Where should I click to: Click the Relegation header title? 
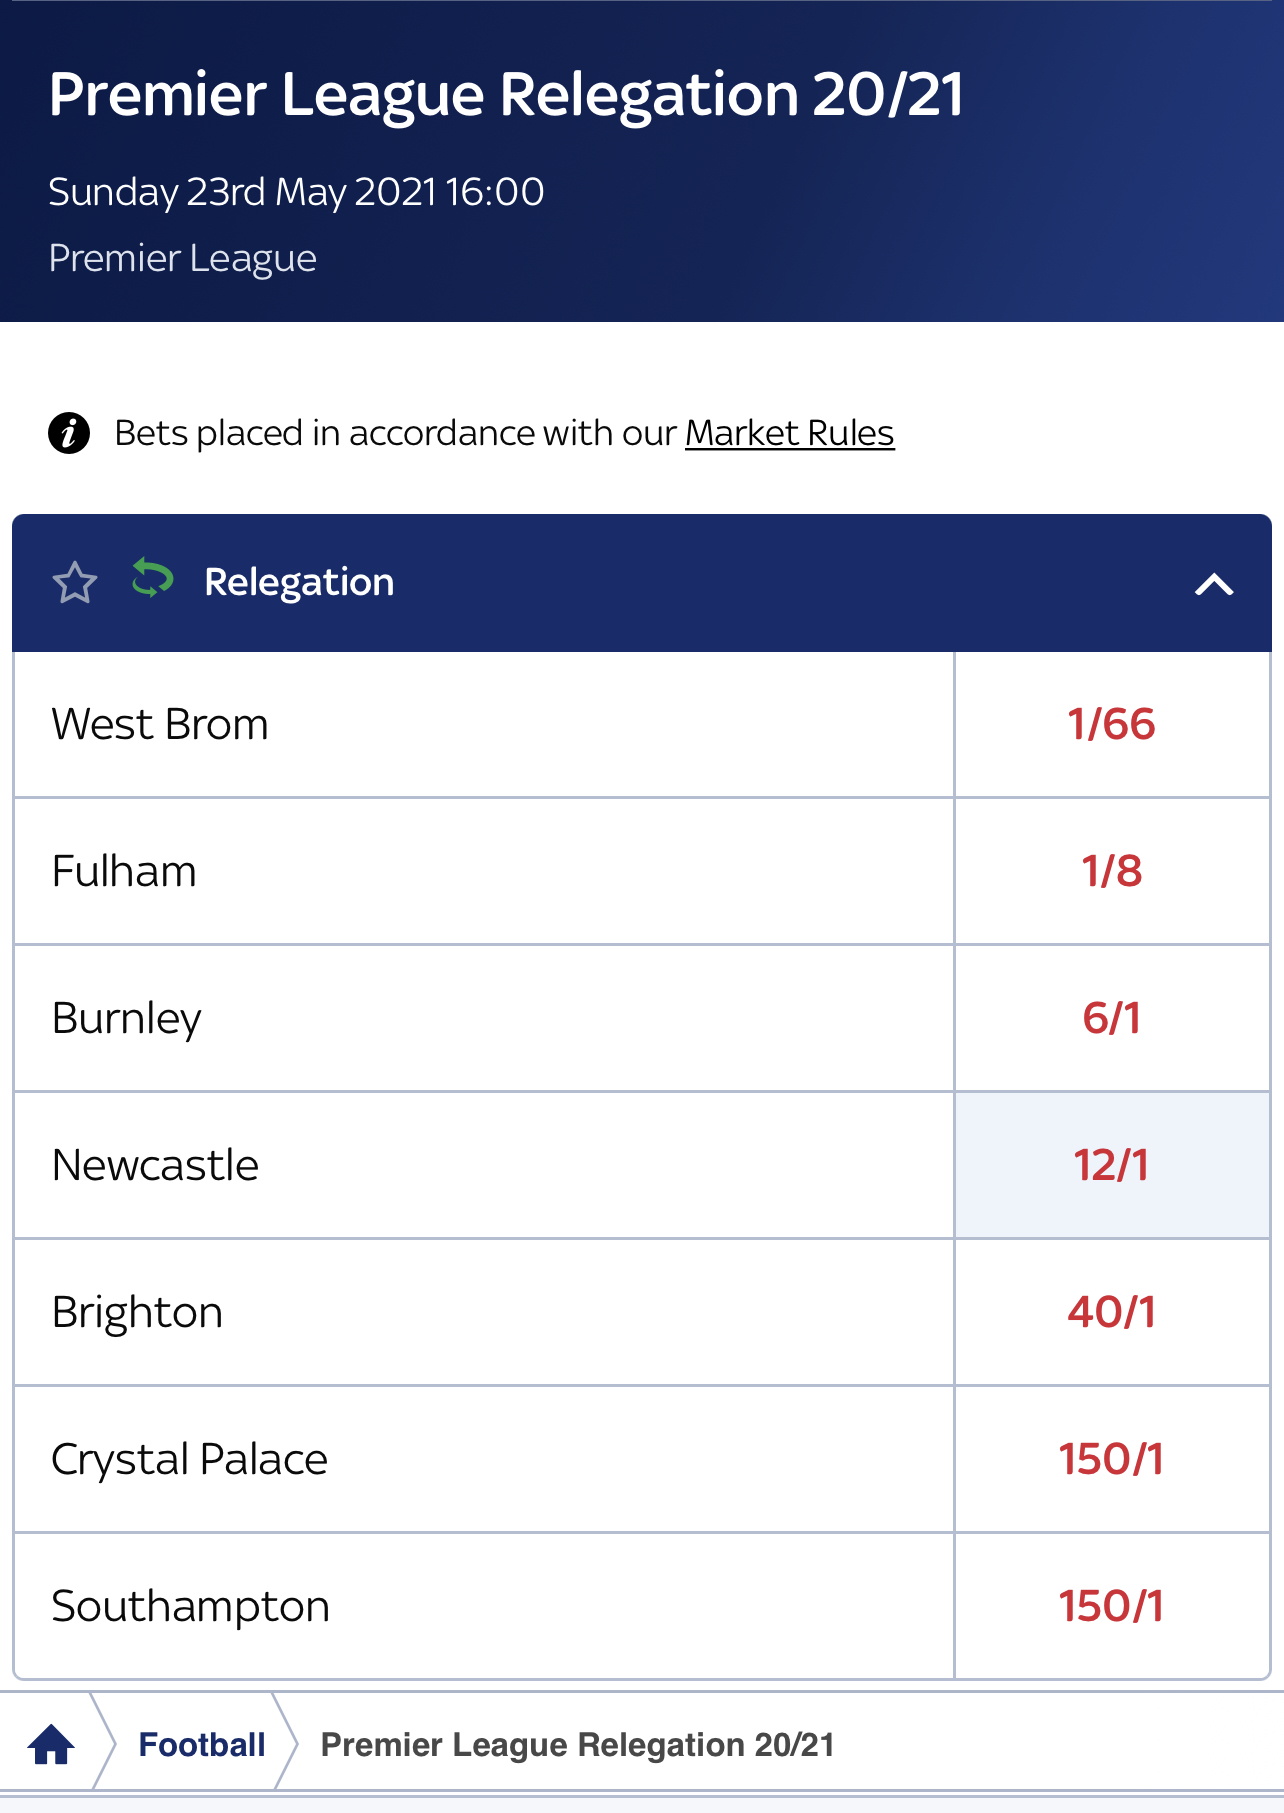click(299, 582)
